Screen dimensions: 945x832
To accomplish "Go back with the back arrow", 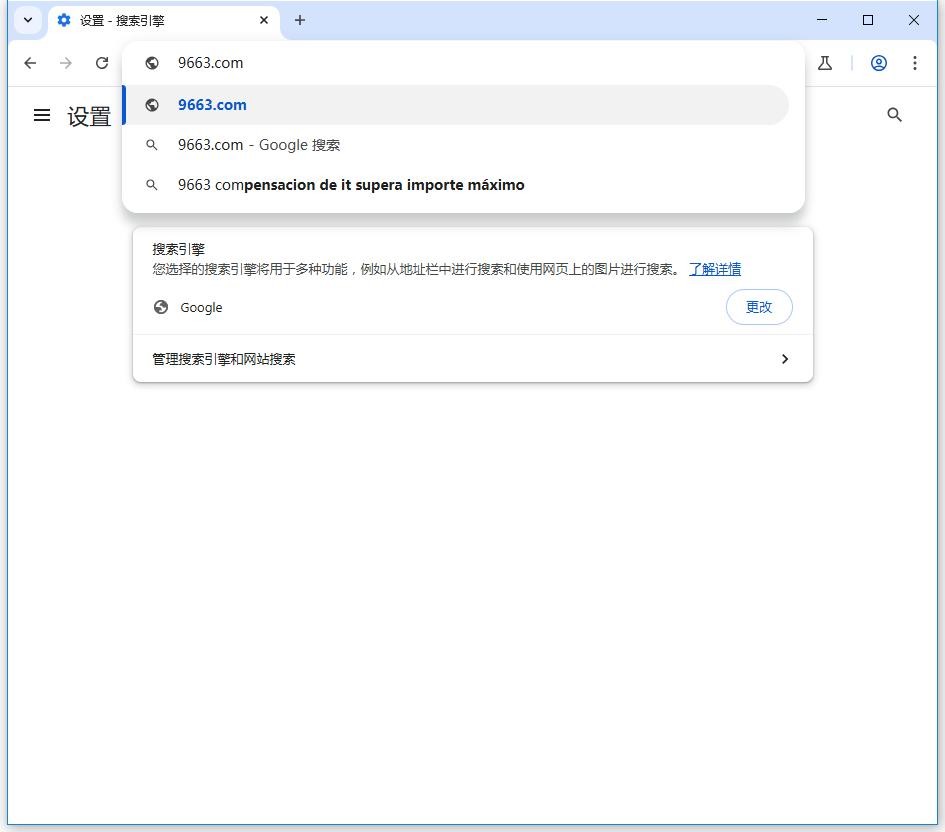I will 30,63.
